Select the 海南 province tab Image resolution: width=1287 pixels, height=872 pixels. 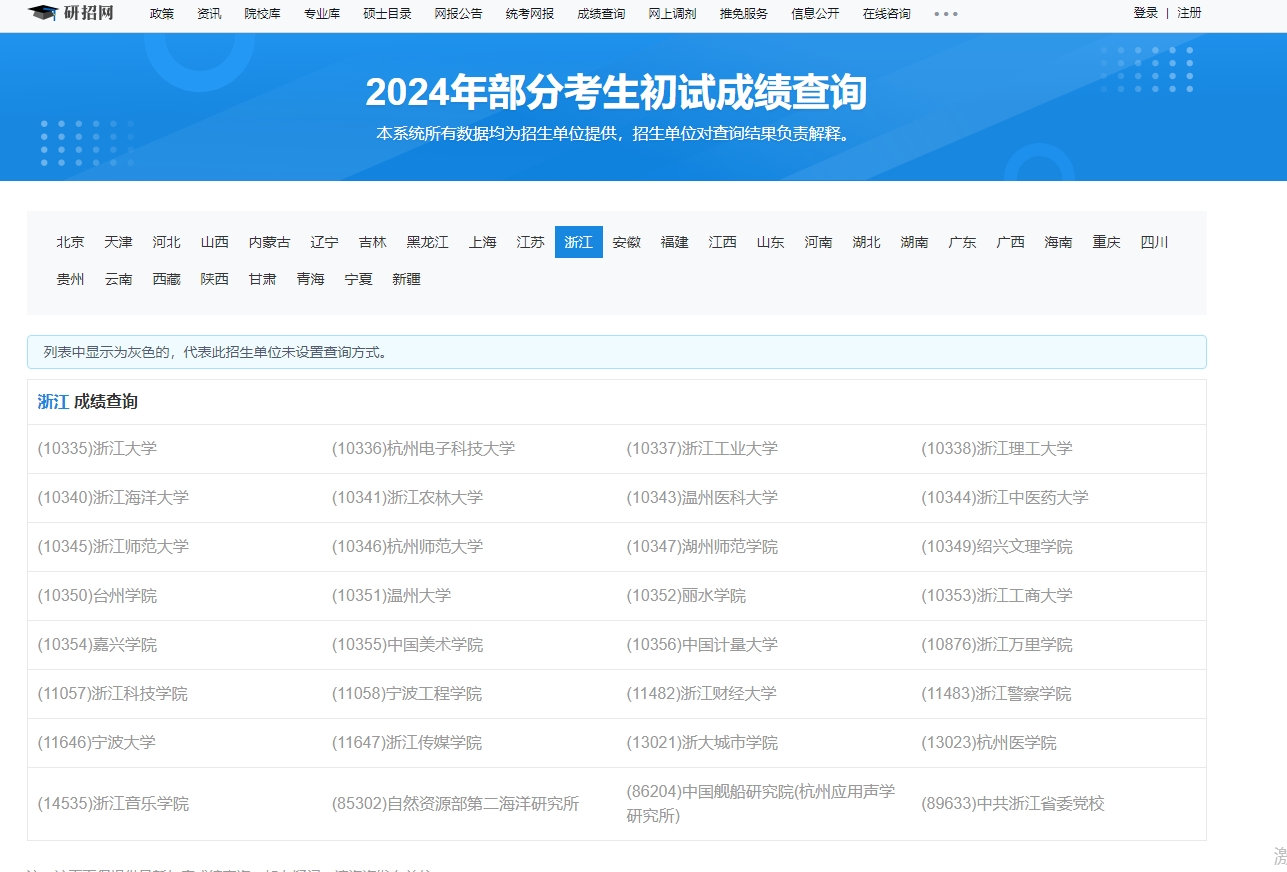[1059, 242]
